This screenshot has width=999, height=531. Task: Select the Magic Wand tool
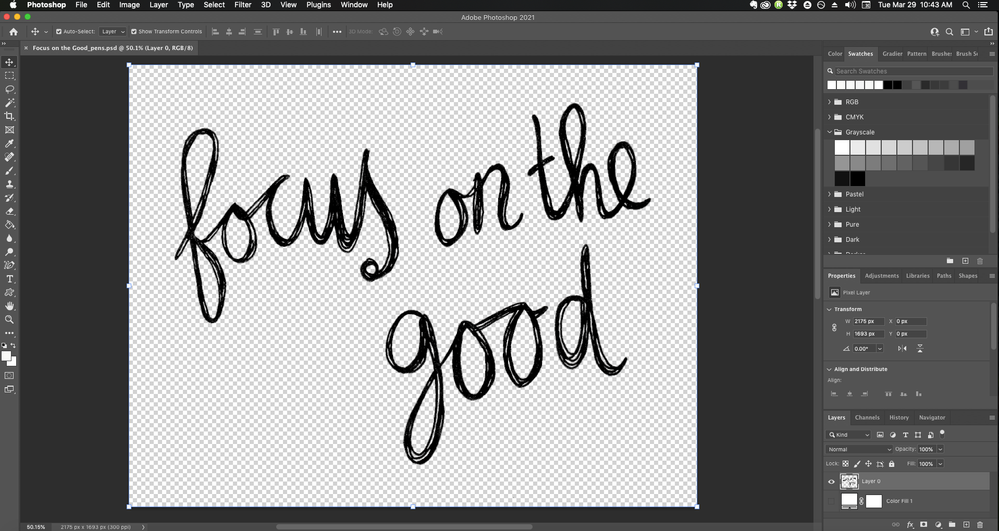pyautogui.click(x=10, y=103)
